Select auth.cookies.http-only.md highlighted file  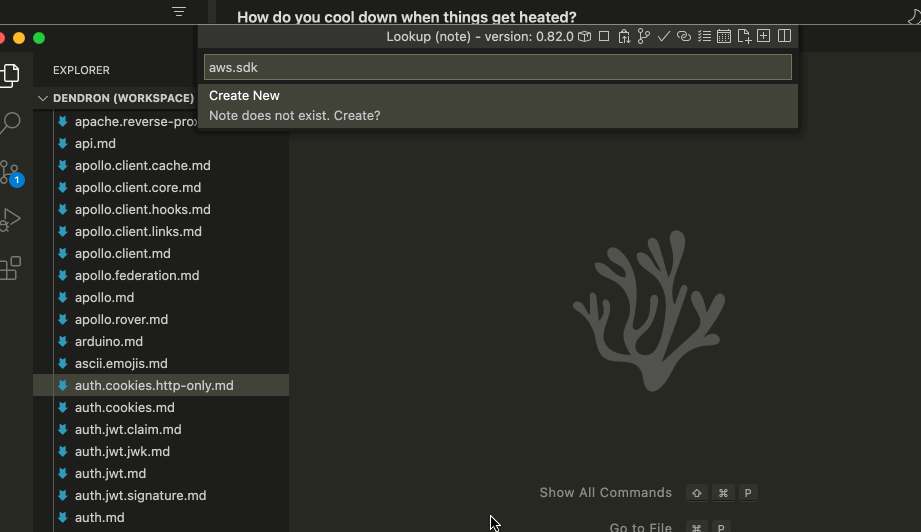coord(161,385)
